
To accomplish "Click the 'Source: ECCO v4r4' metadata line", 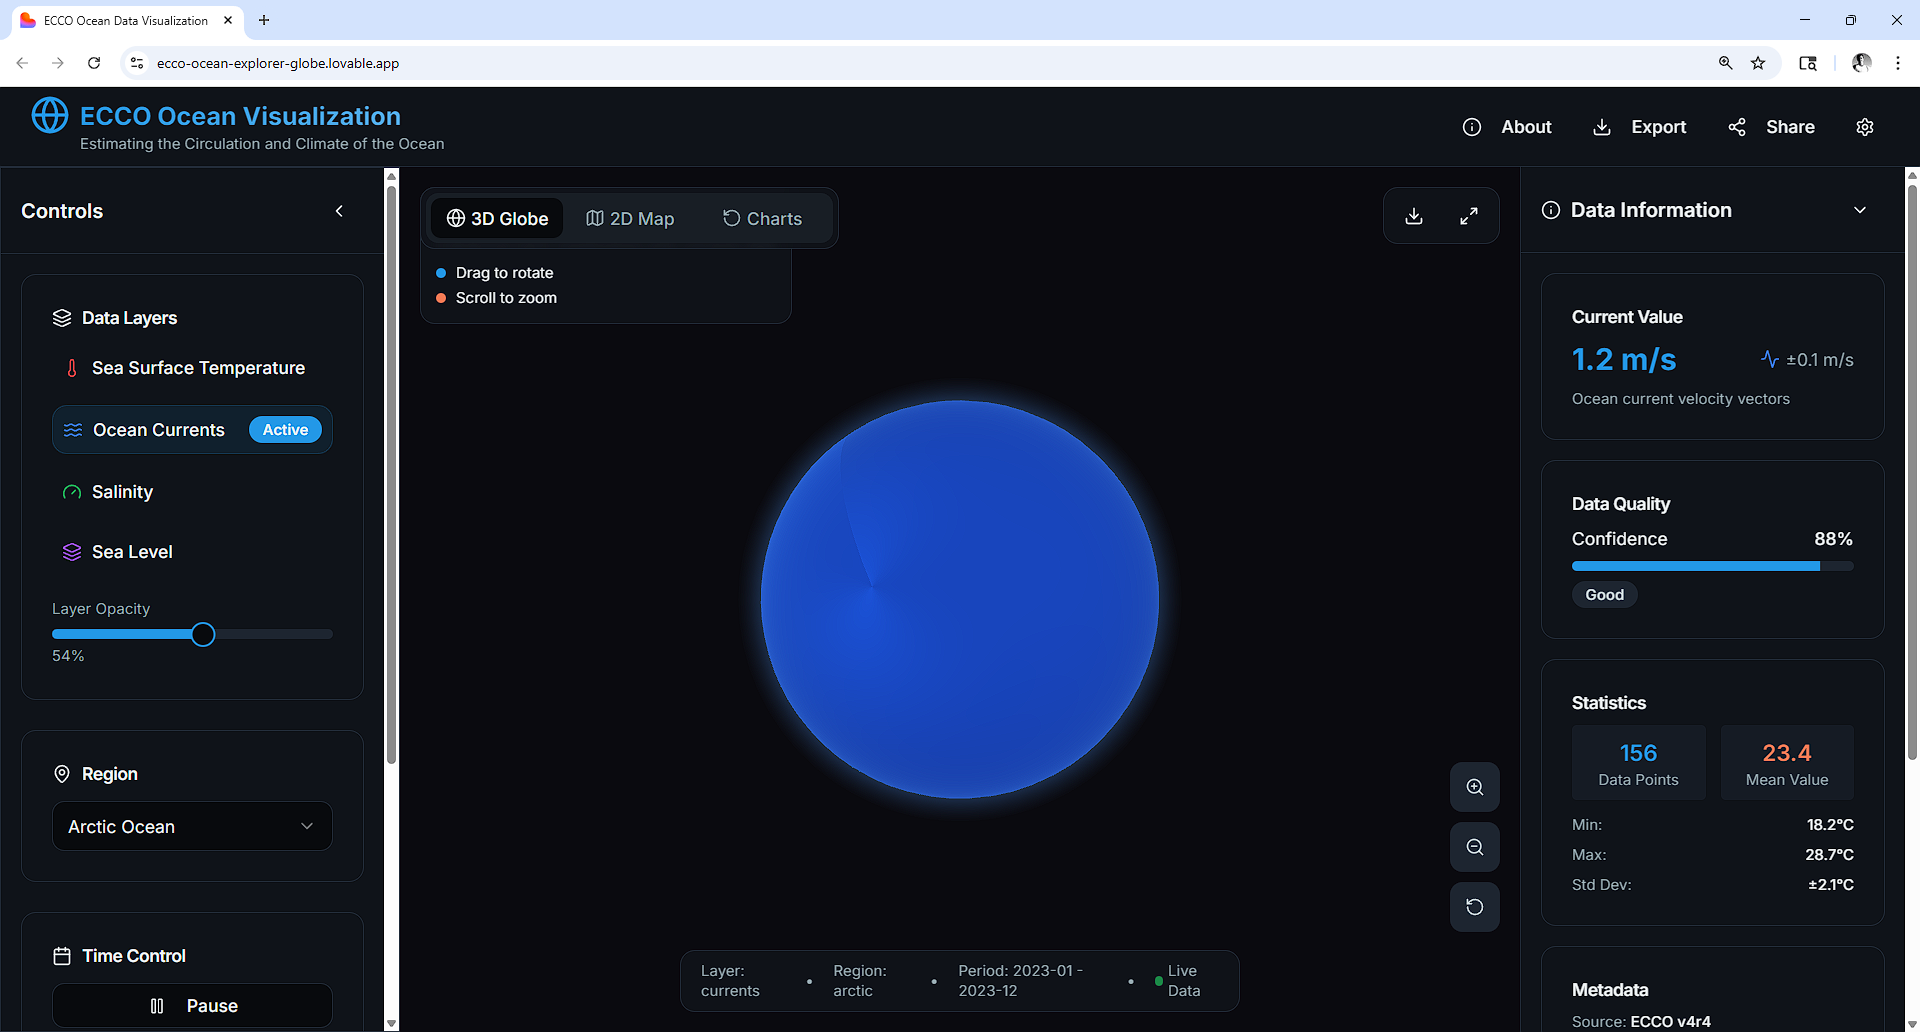I will (x=1641, y=1021).
